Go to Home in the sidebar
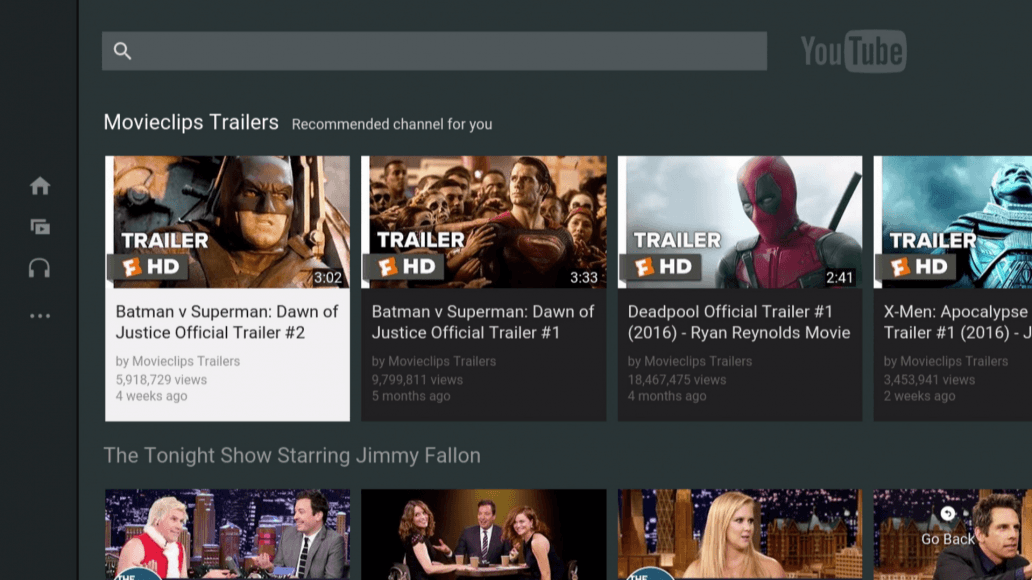 pyautogui.click(x=40, y=186)
